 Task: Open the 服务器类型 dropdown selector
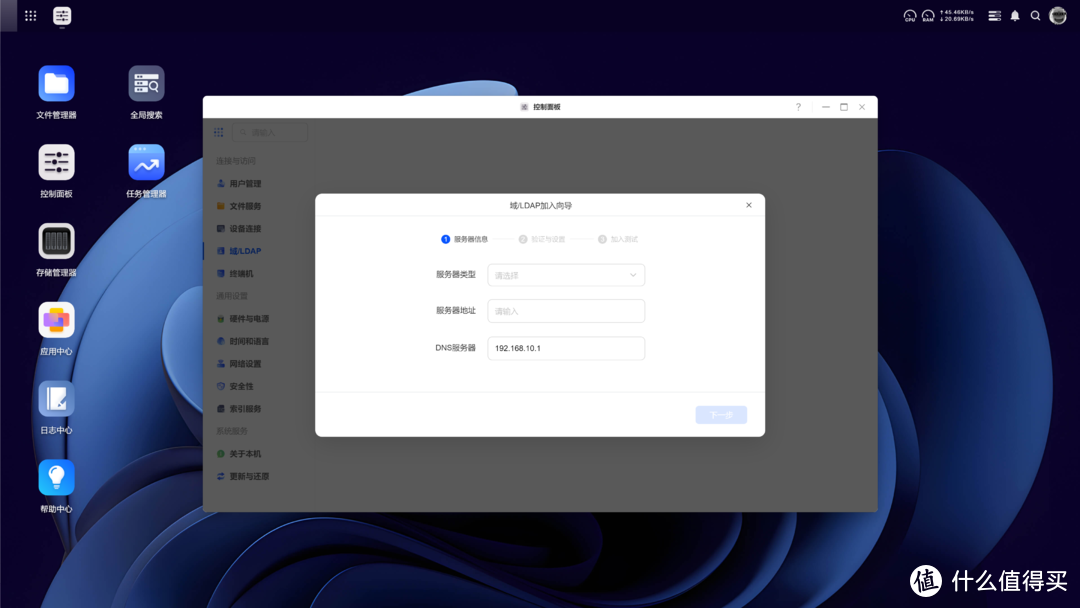coord(566,274)
